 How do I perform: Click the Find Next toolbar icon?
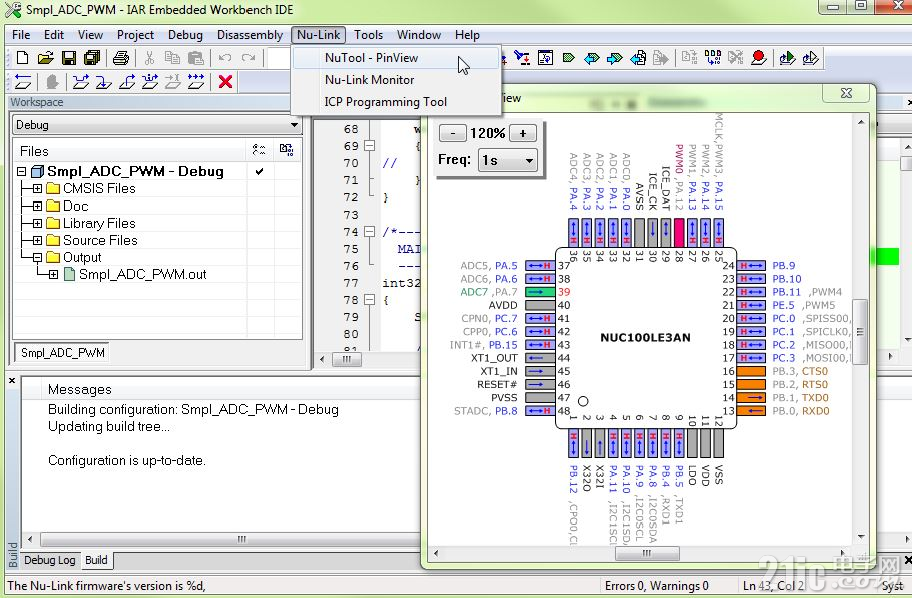522,58
